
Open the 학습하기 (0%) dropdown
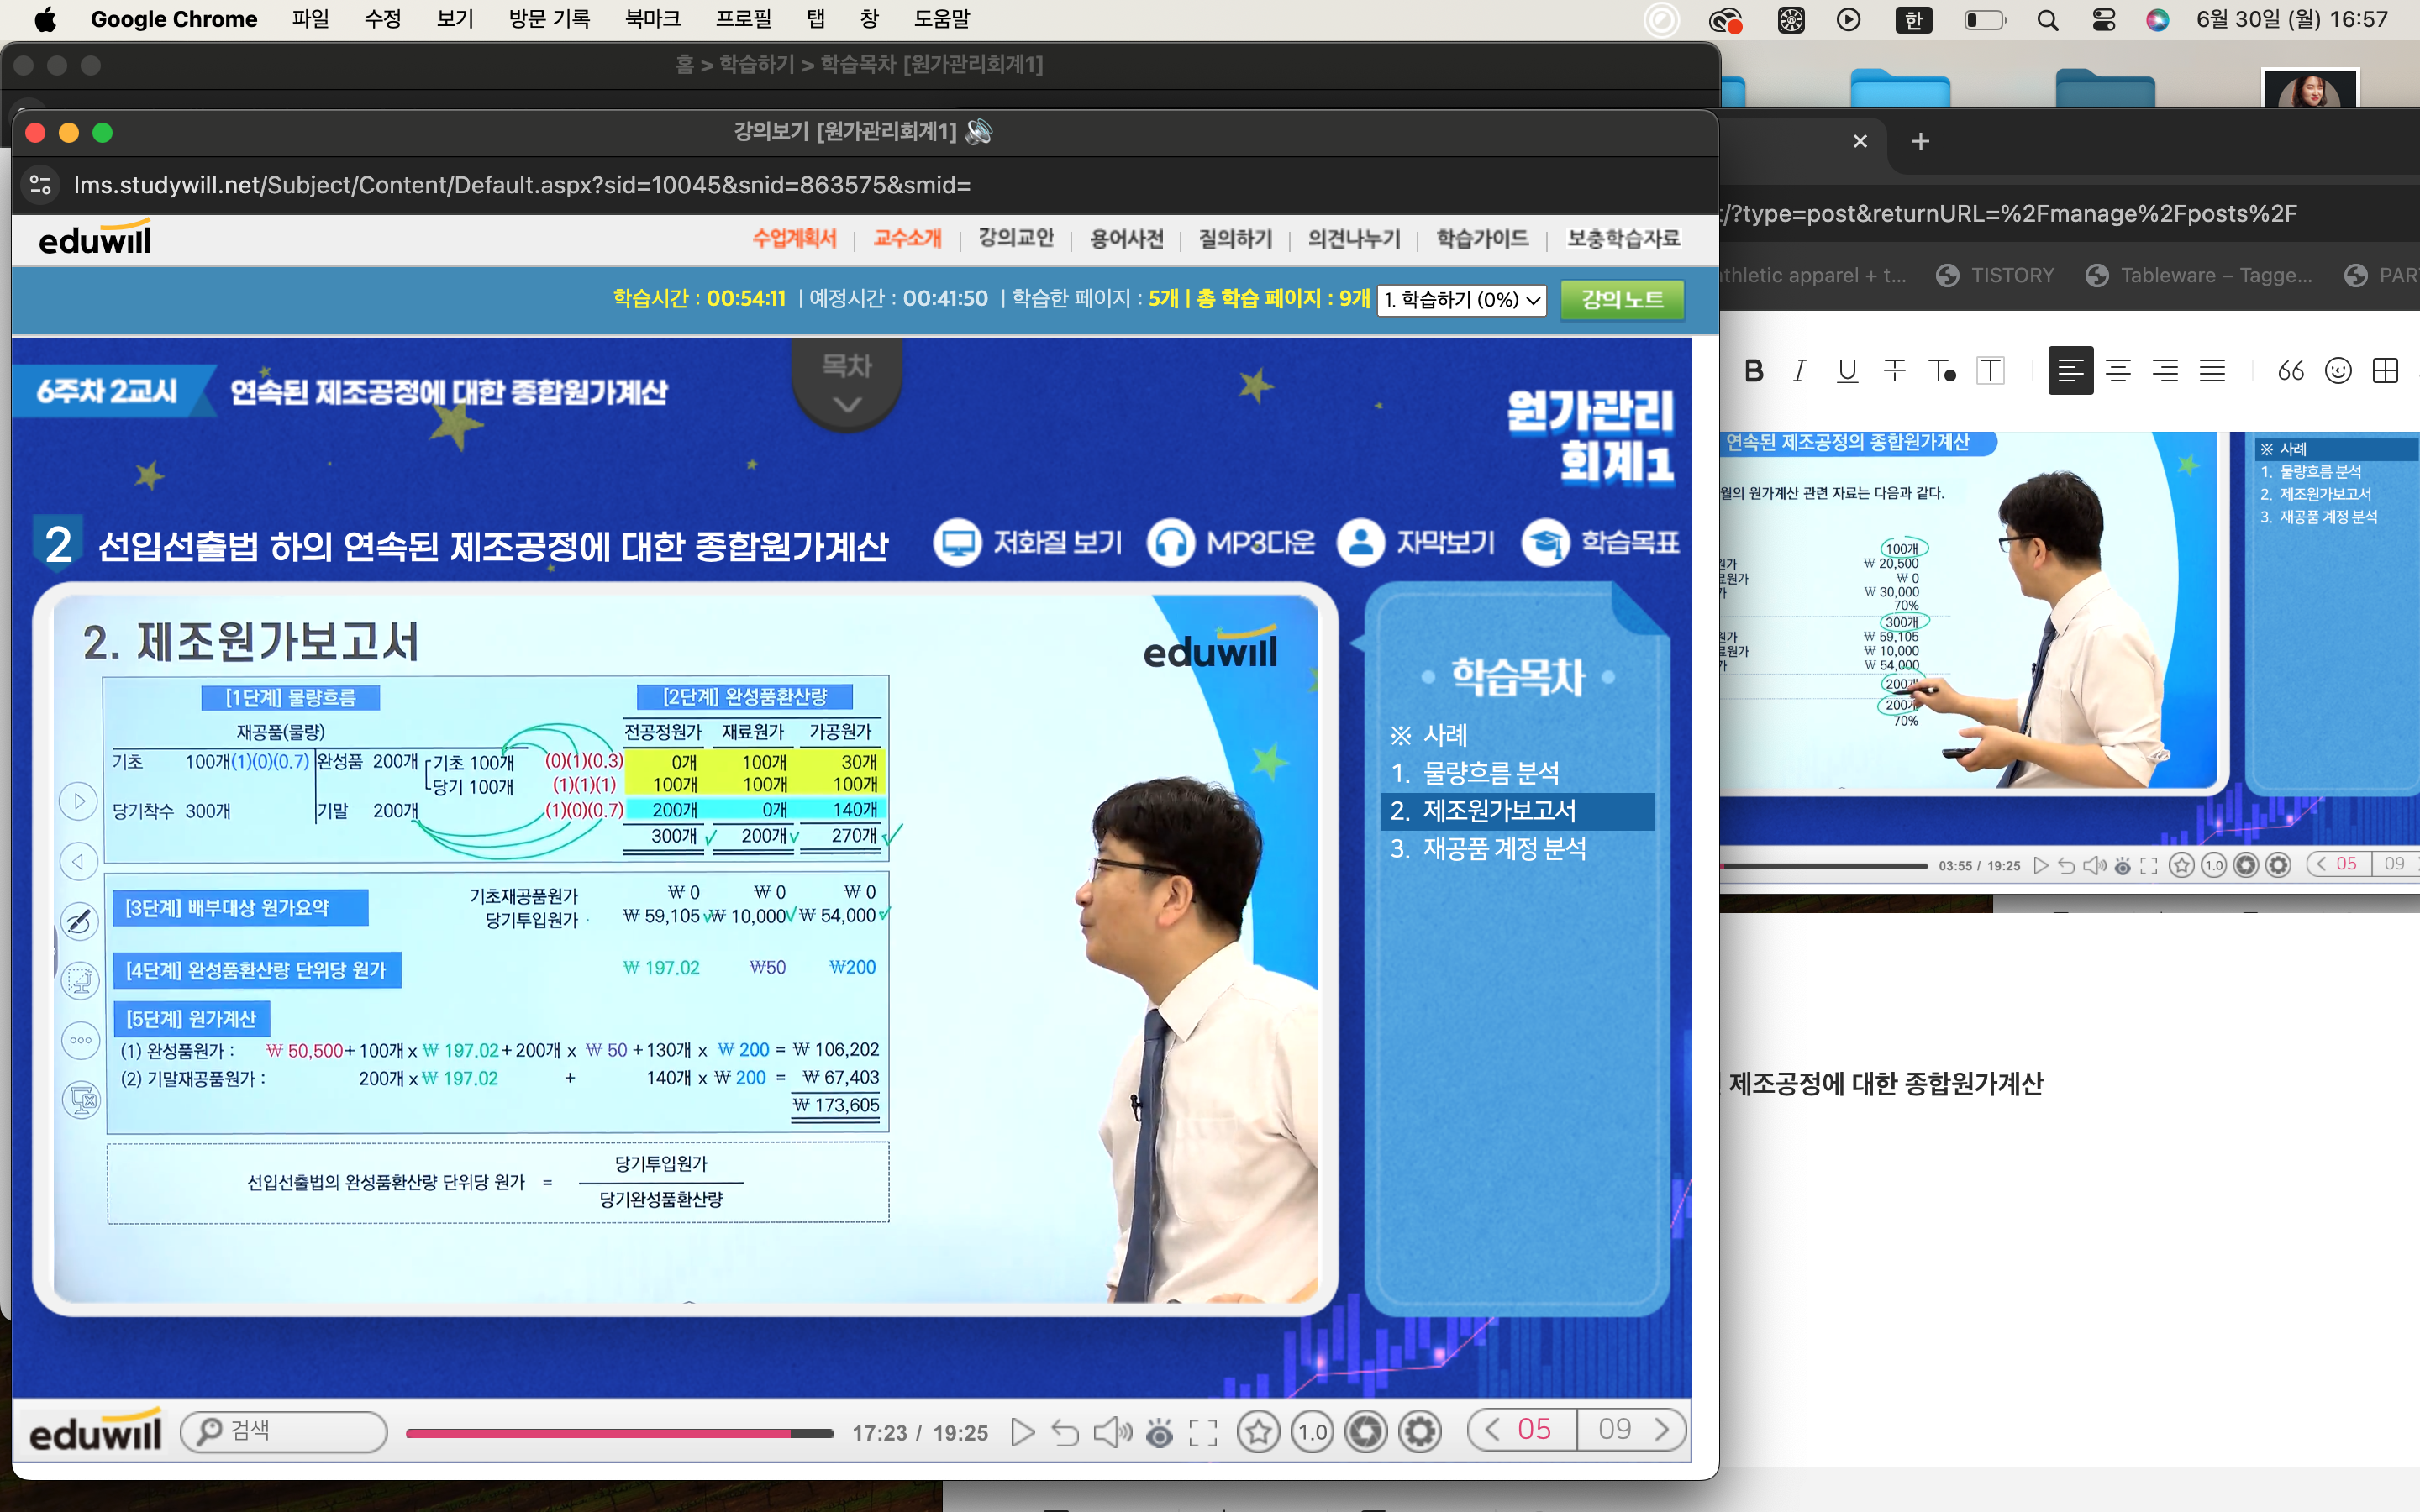pyautogui.click(x=1461, y=299)
